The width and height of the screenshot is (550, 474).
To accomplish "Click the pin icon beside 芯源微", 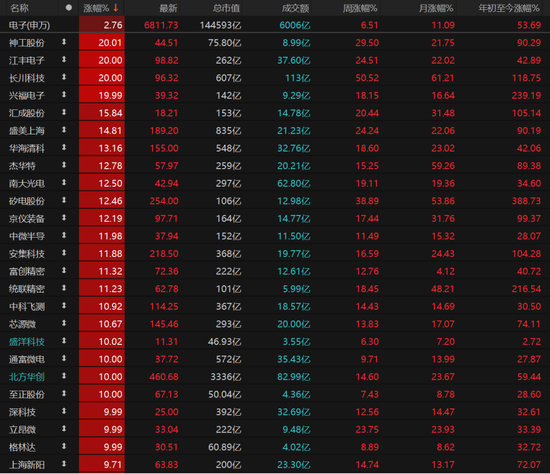I will [x=64, y=323].
